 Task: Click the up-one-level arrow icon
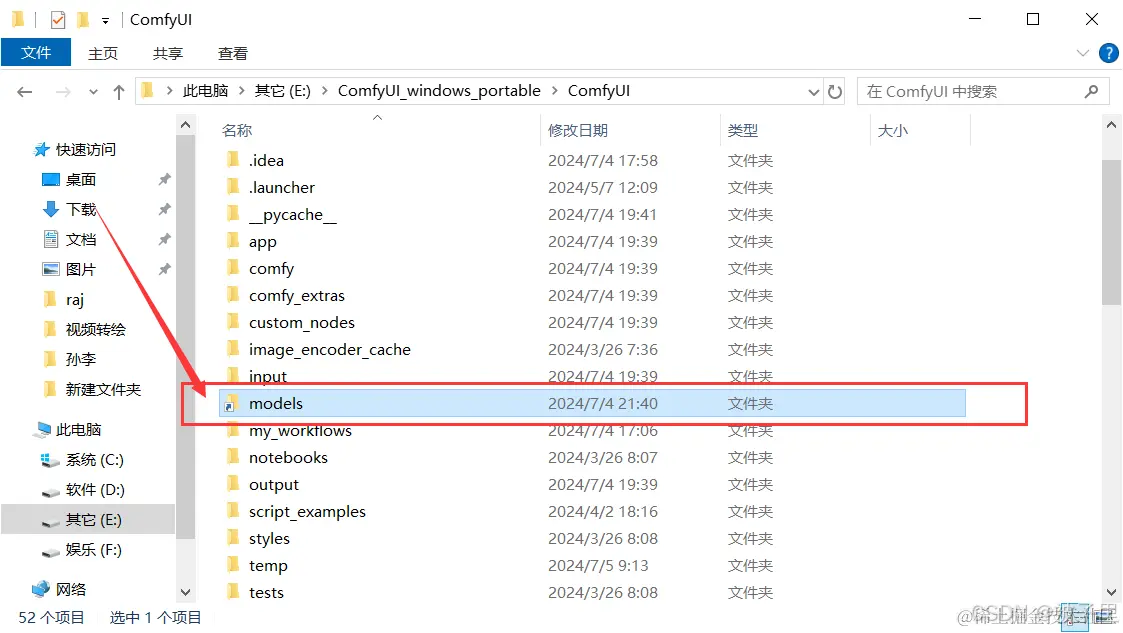coord(117,90)
